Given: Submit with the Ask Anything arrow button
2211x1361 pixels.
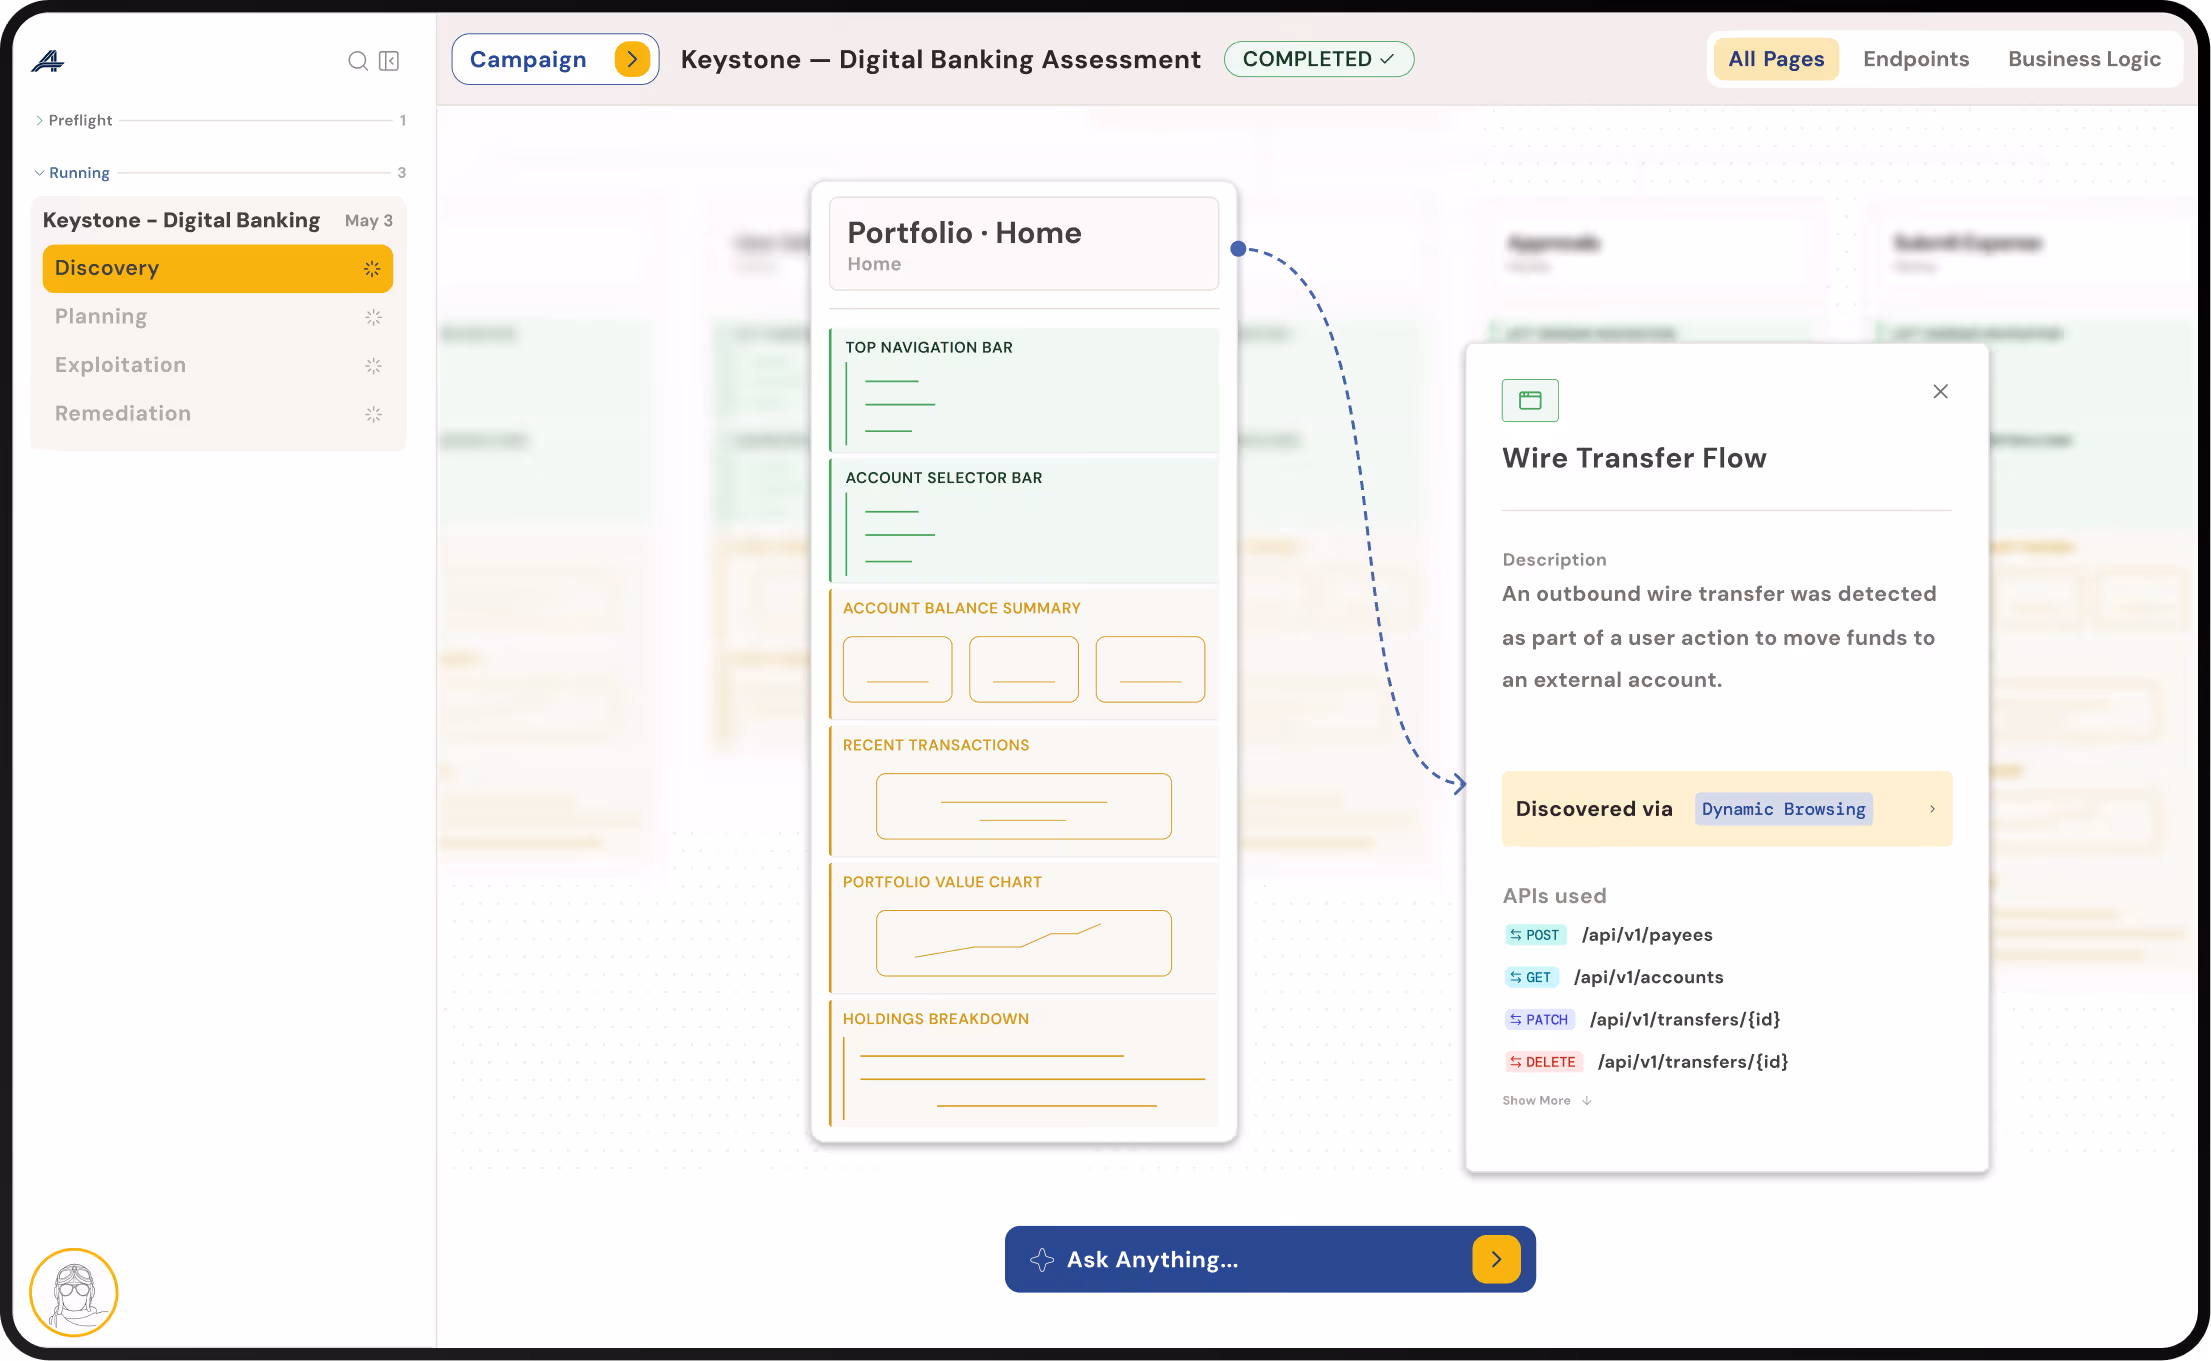Looking at the screenshot, I should point(1496,1260).
